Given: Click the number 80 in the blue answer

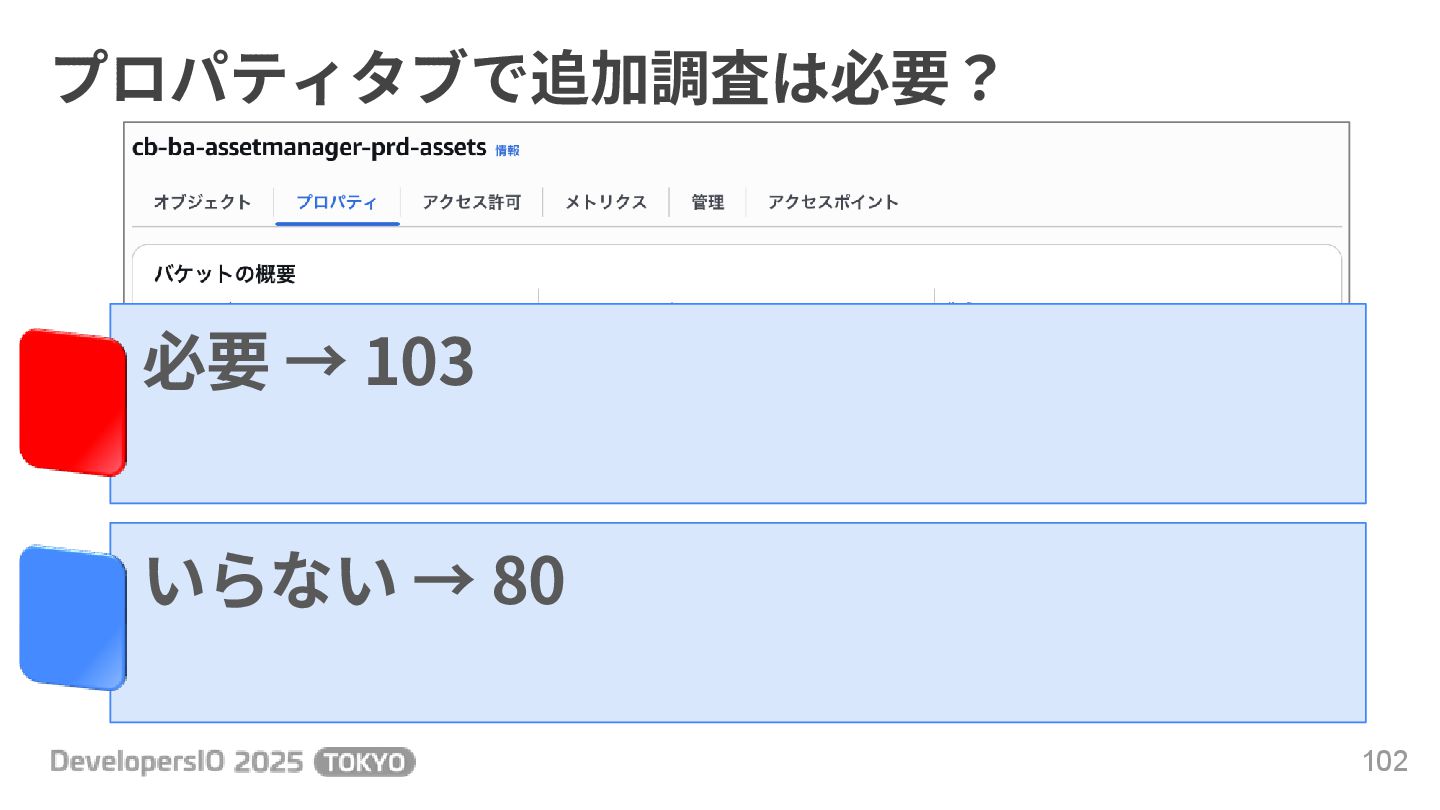Looking at the screenshot, I should pyautogui.click(x=528, y=582).
